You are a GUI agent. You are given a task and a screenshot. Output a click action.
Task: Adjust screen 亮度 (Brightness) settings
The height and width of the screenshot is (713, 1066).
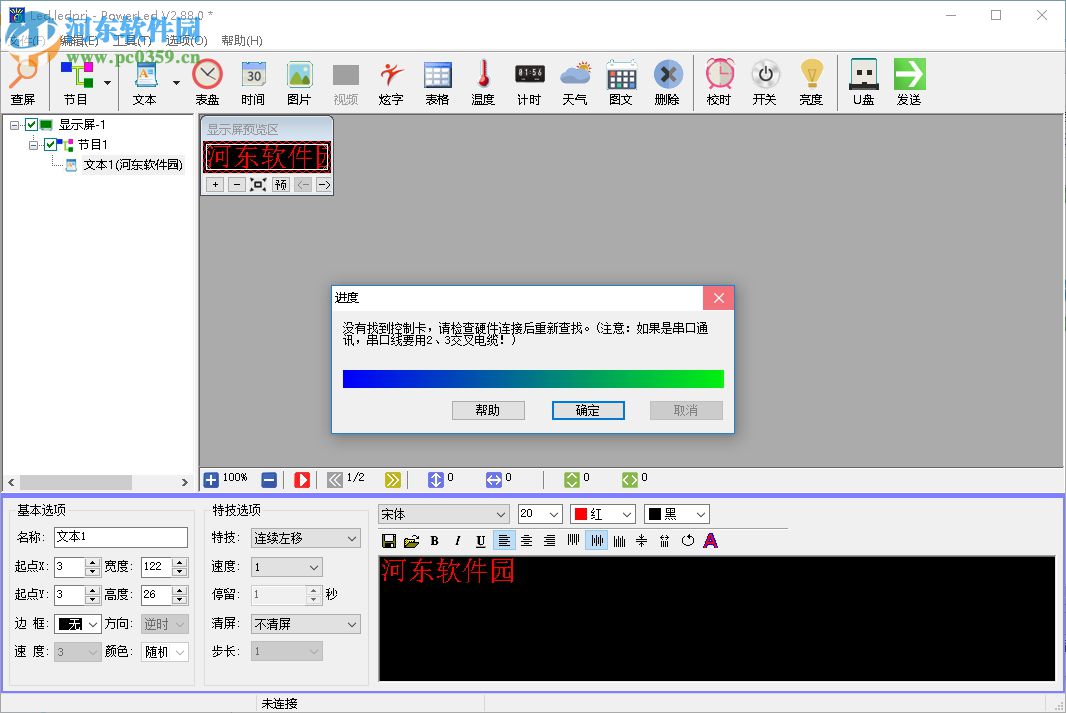(x=811, y=80)
